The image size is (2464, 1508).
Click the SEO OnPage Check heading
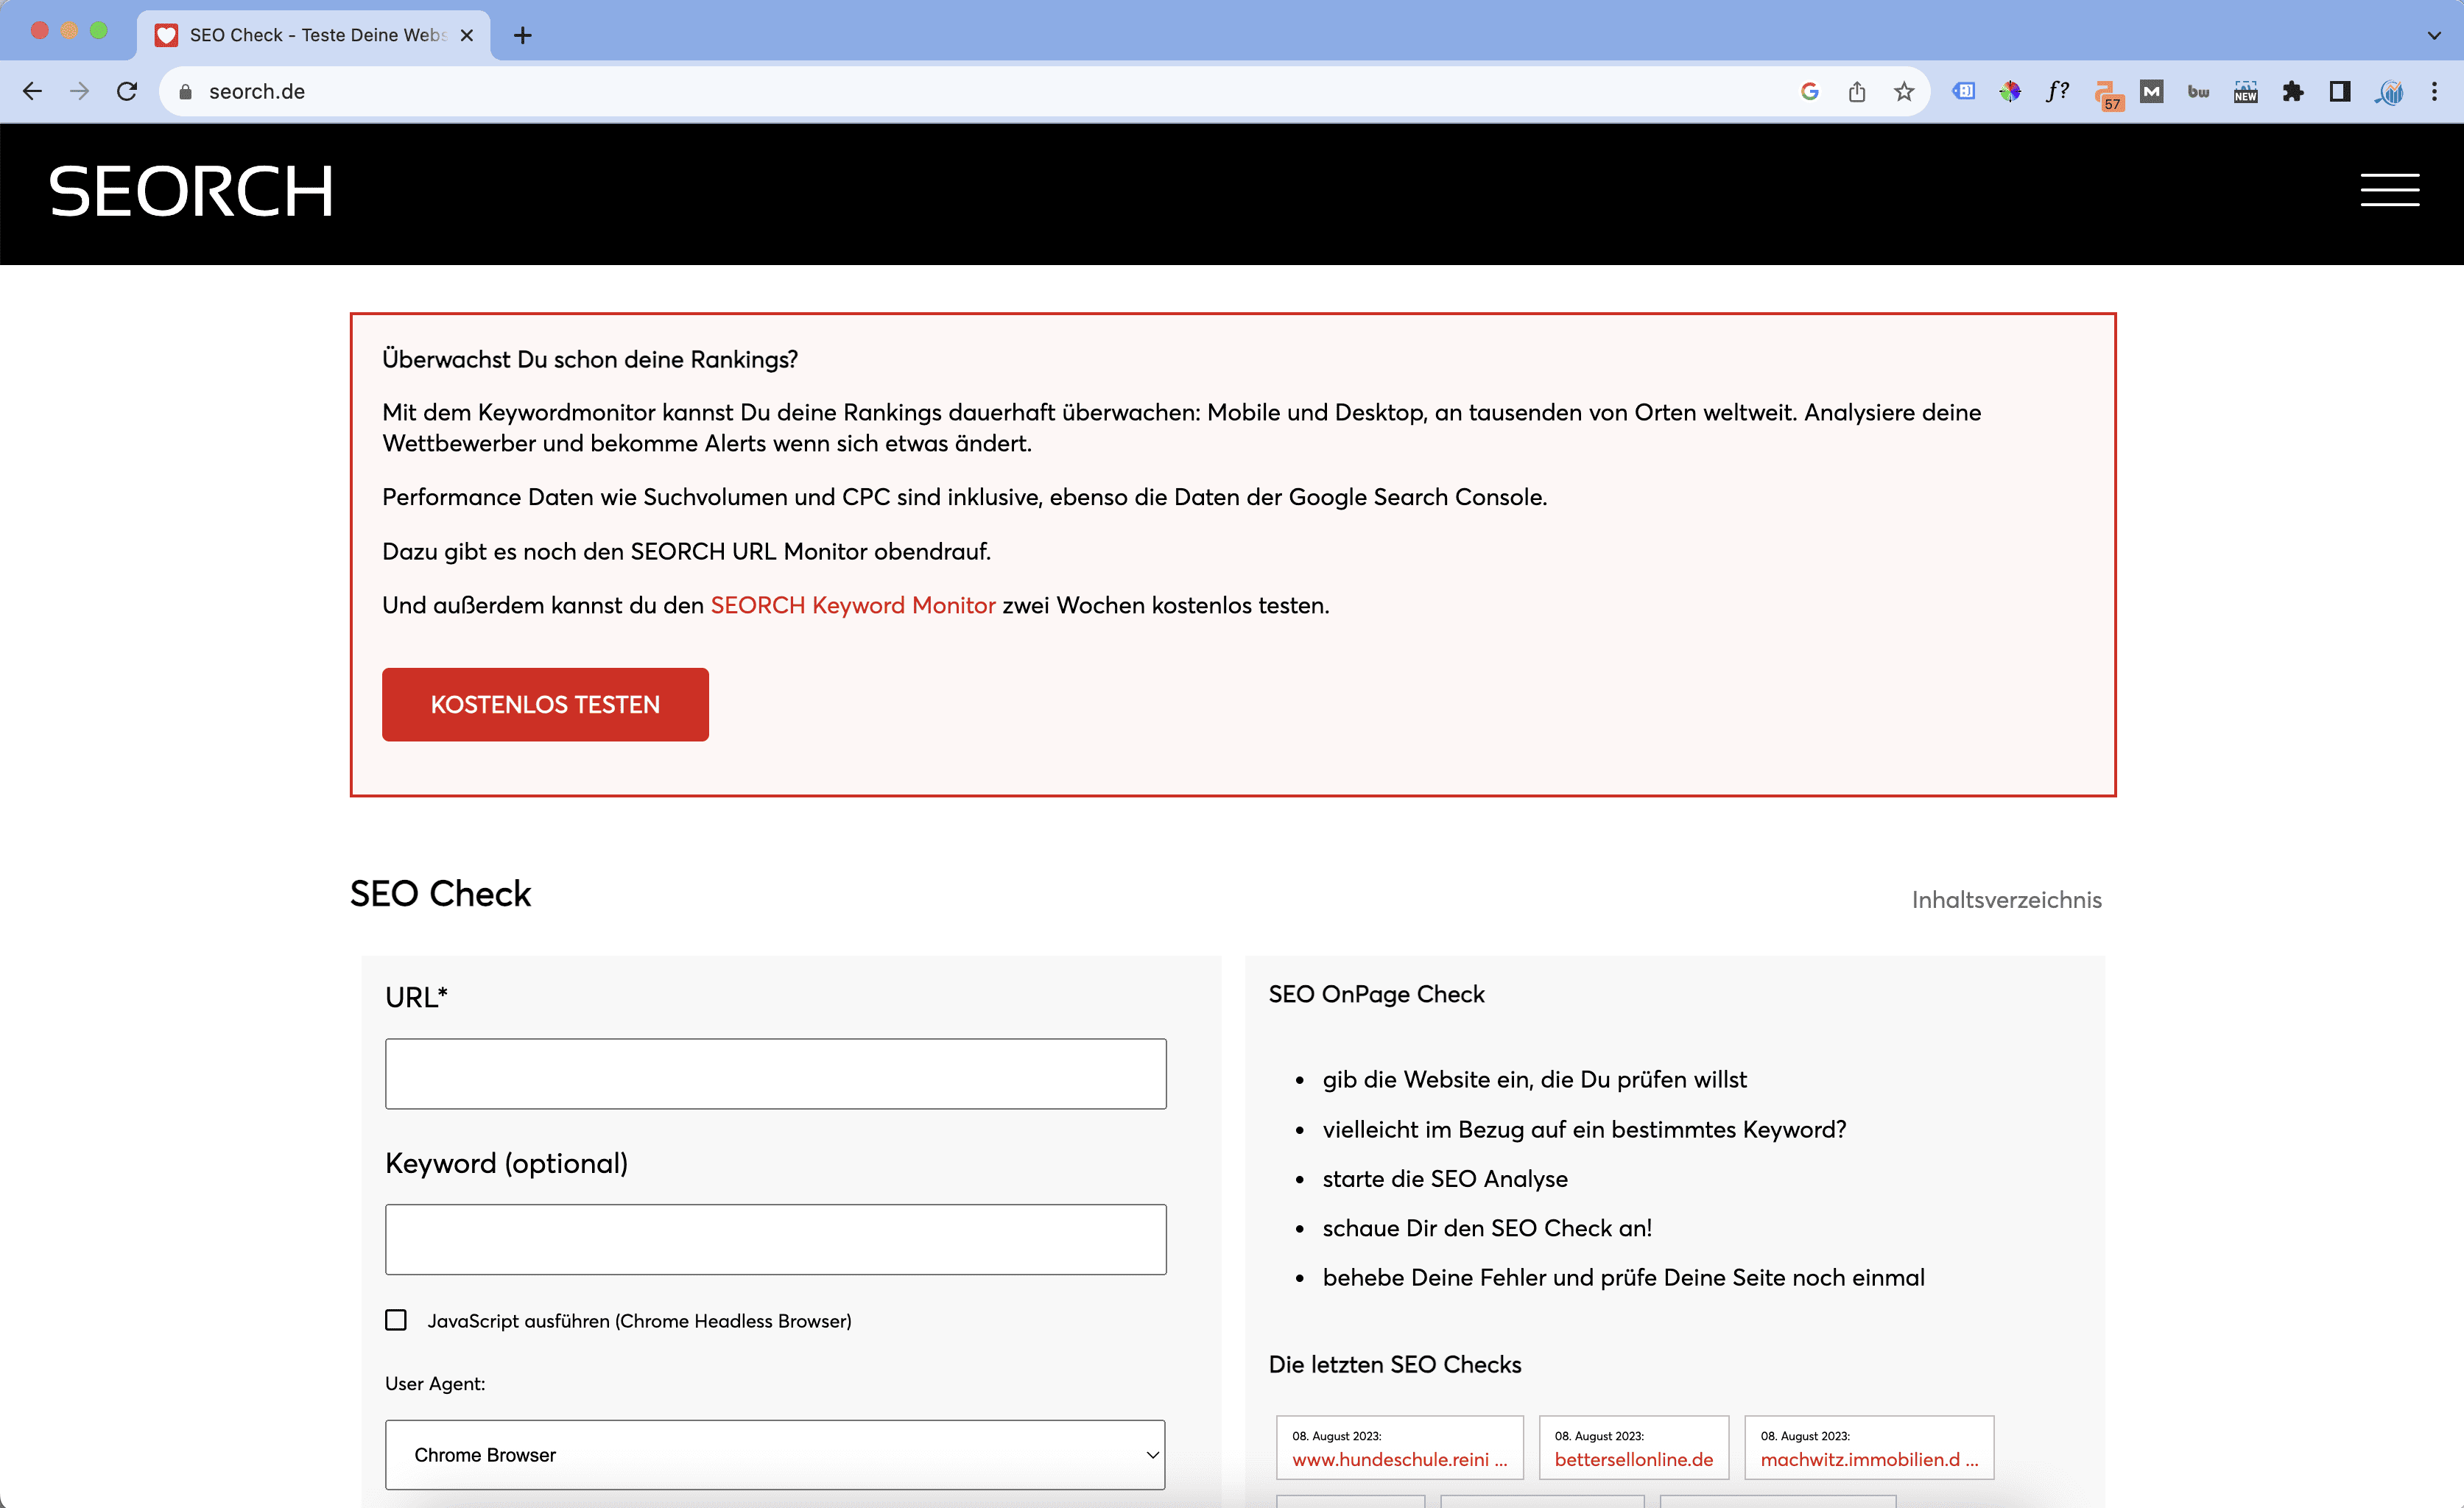pos(1376,994)
